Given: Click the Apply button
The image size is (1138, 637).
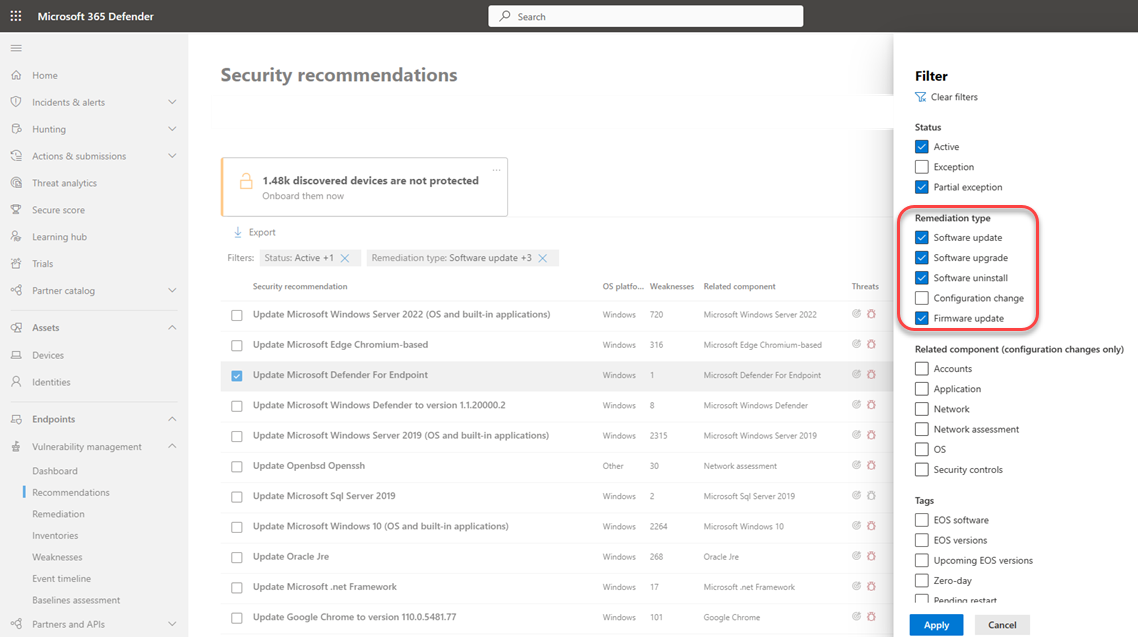Looking at the screenshot, I should tap(936, 625).
